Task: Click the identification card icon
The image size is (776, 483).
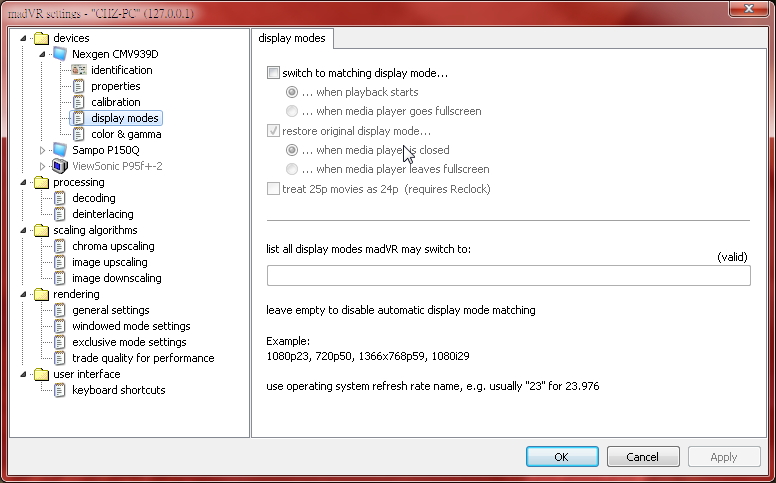Action: point(79,70)
